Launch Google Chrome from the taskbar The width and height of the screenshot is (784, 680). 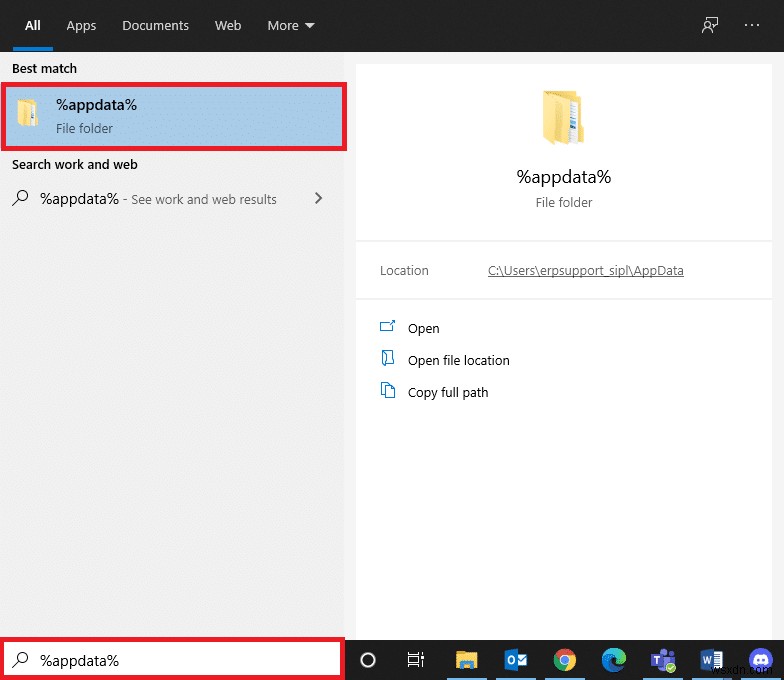(x=565, y=660)
